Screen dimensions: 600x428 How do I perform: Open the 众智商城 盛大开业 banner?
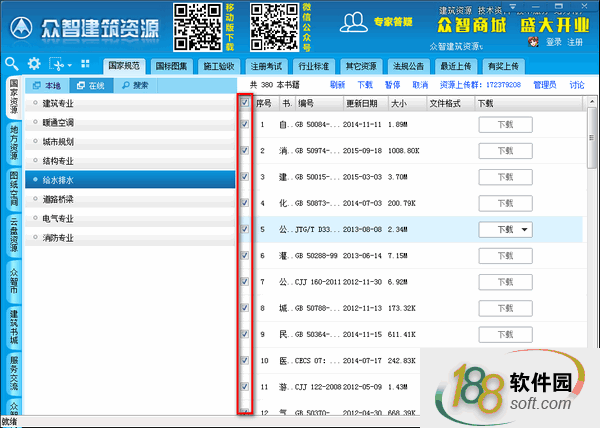pos(513,26)
